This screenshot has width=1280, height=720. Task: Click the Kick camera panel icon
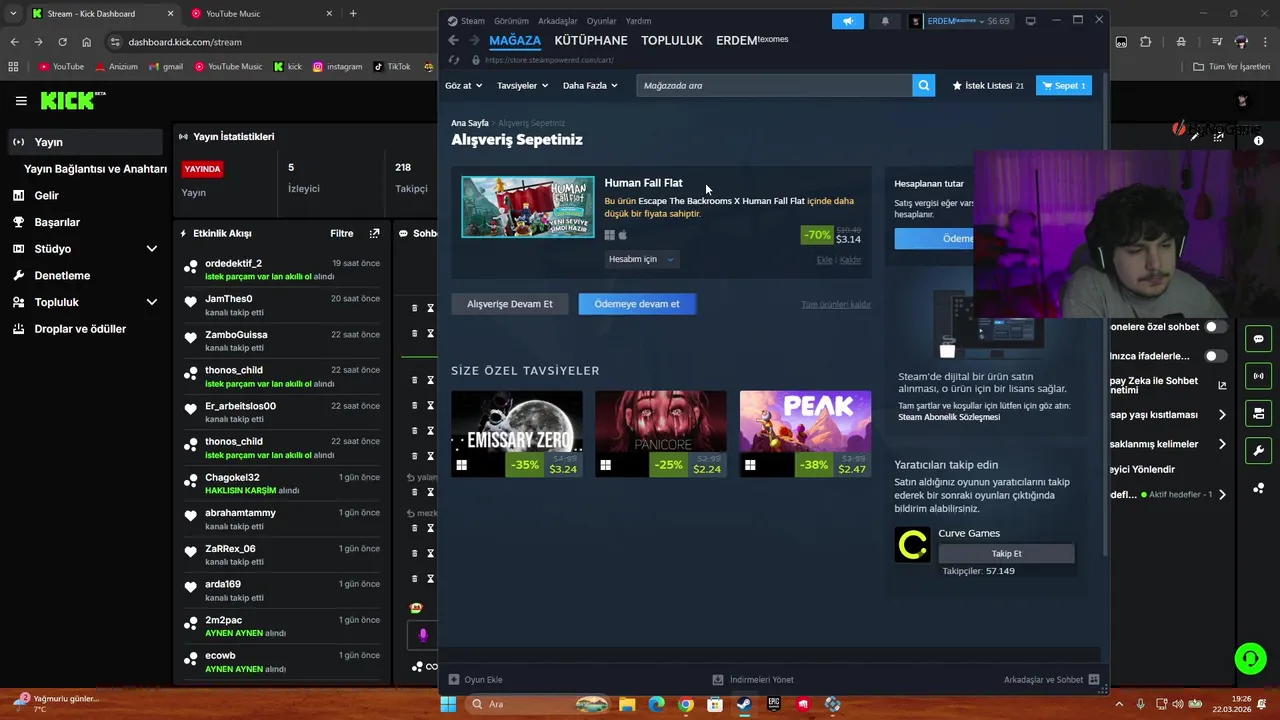1258,413
